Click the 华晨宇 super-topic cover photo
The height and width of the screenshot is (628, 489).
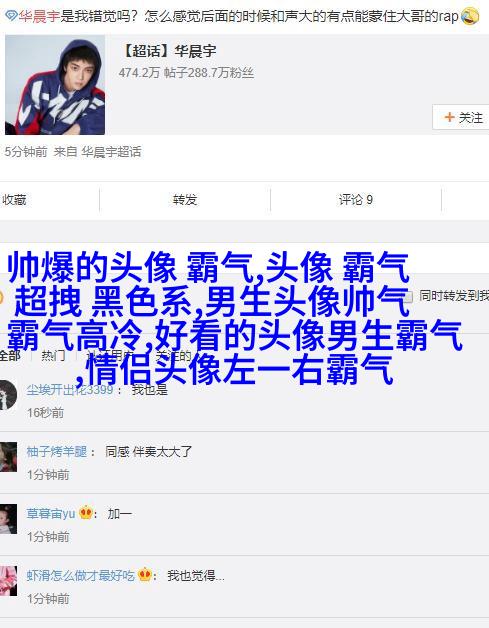point(55,85)
